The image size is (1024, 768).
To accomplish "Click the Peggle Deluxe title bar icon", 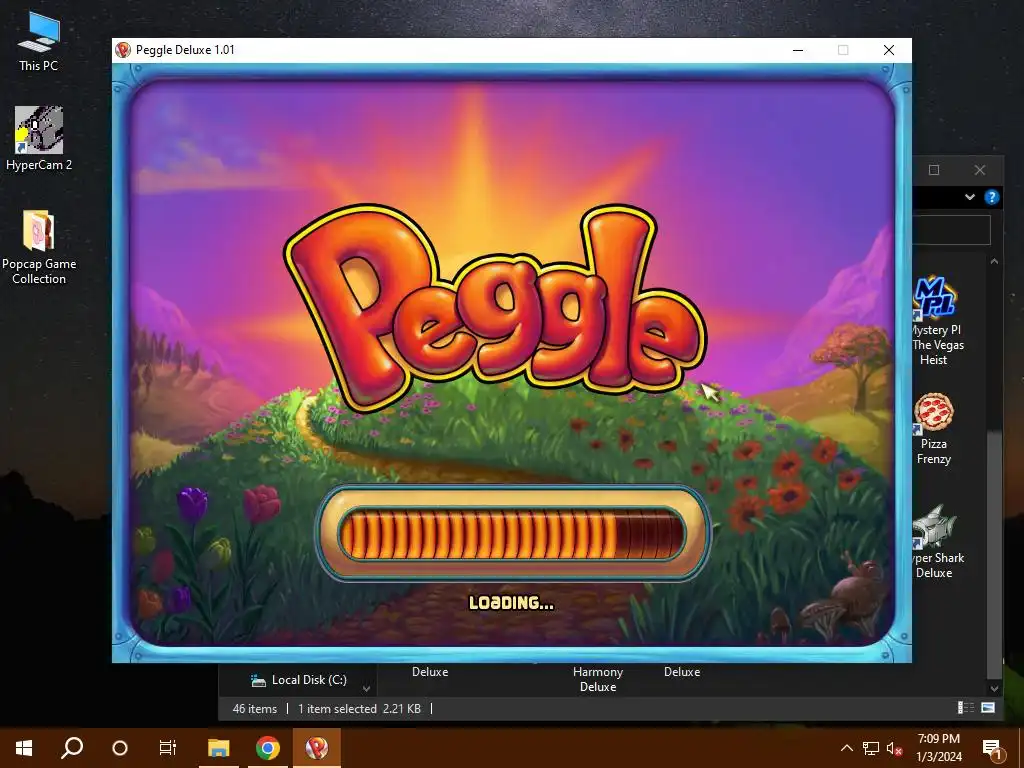I will (123, 50).
